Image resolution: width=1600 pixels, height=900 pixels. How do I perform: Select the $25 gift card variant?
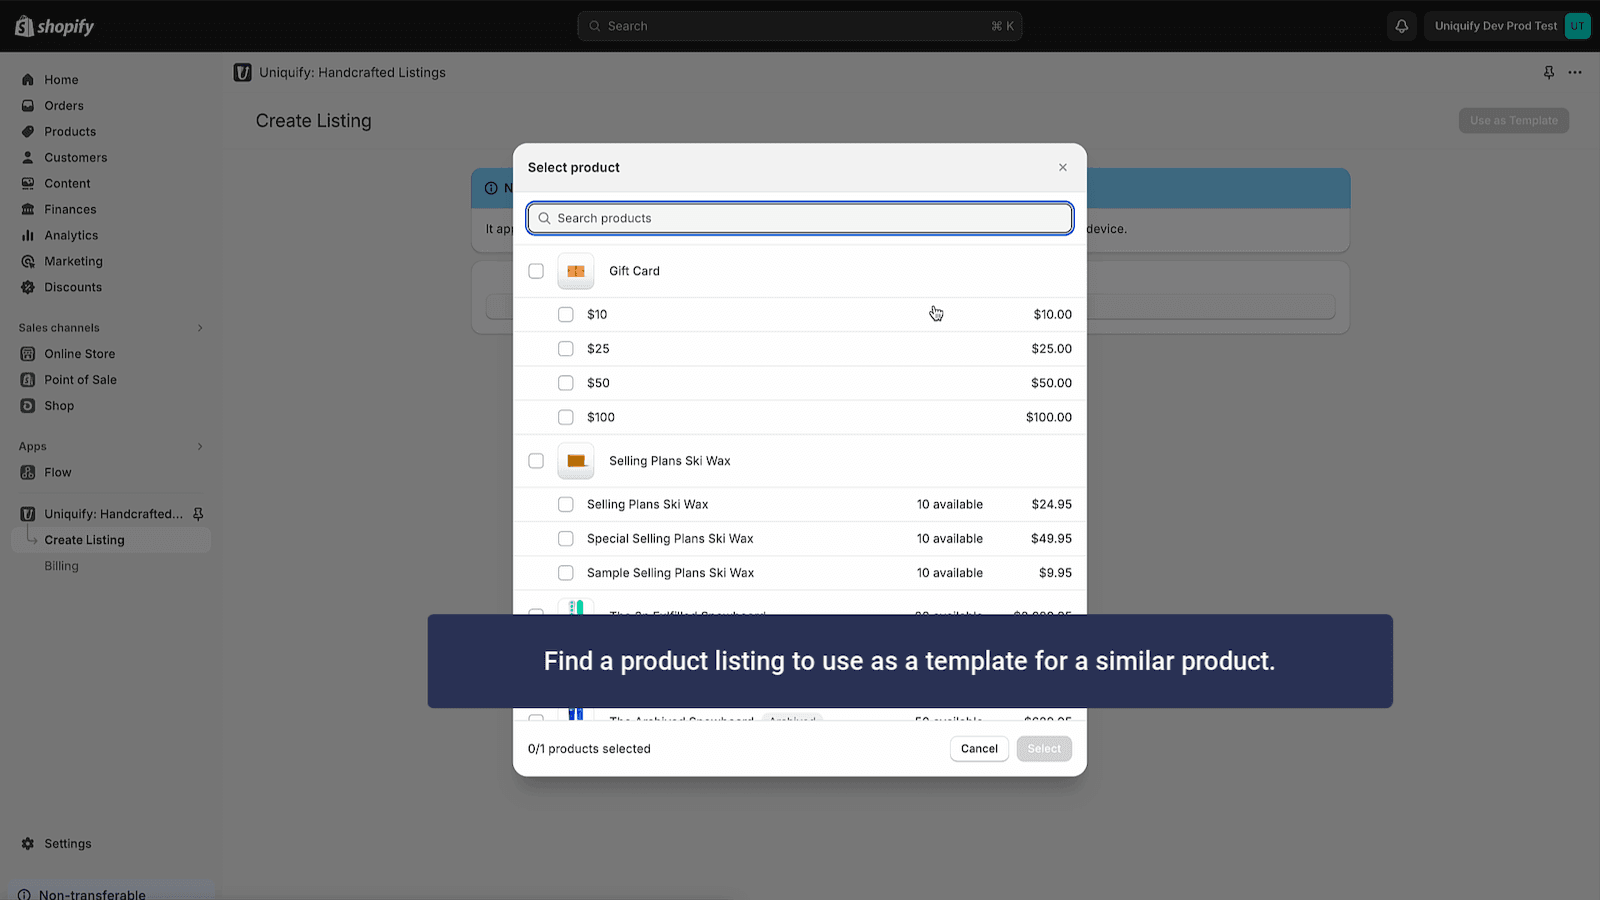tap(565, 348)
